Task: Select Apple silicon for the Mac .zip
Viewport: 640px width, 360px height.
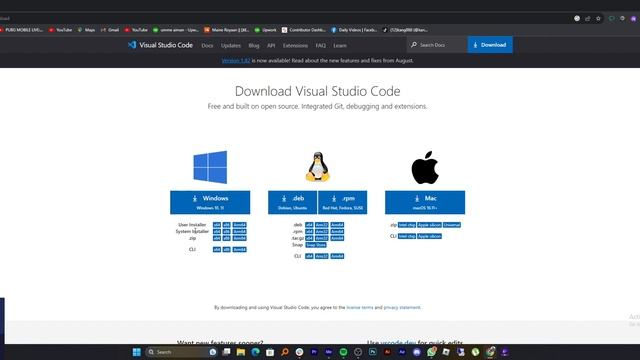Action: 429,225
